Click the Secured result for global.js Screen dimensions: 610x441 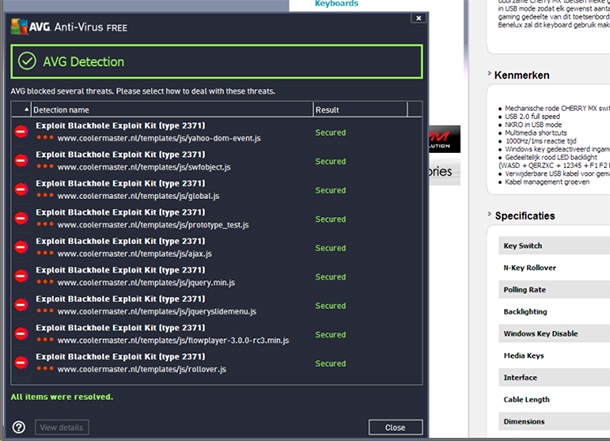pyautogui.click(x=331, y=190)
